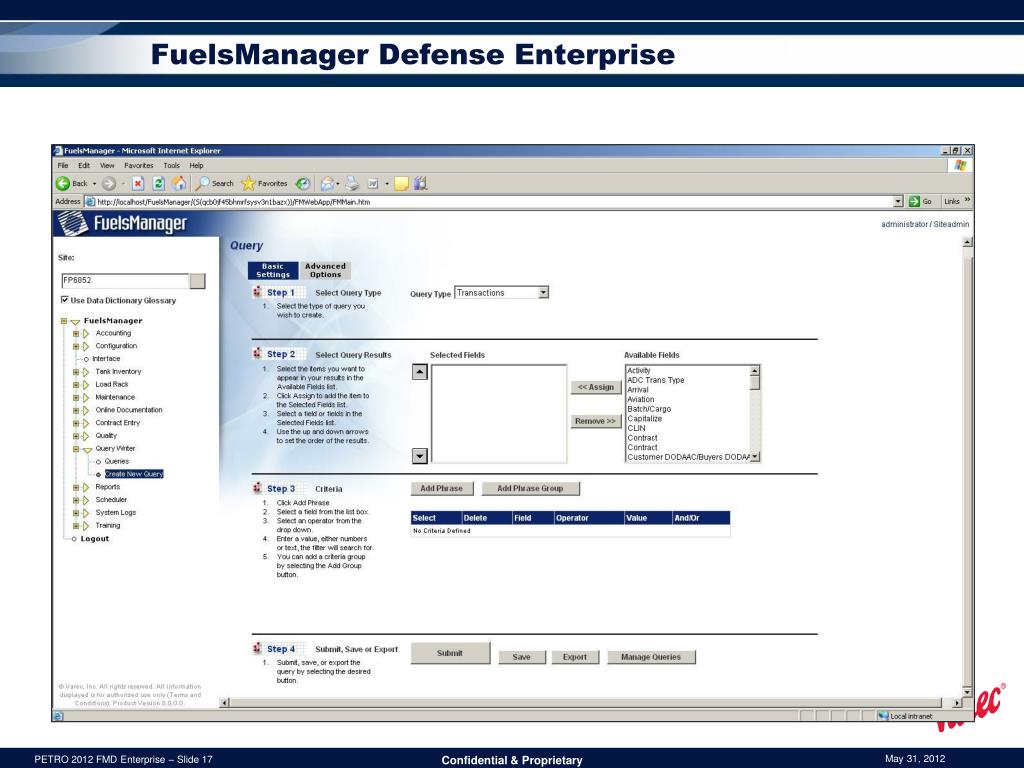Open the Search magnifier in the toolbar
The width and height of the screenshot is (1024, 768).
tap(202, 184)
